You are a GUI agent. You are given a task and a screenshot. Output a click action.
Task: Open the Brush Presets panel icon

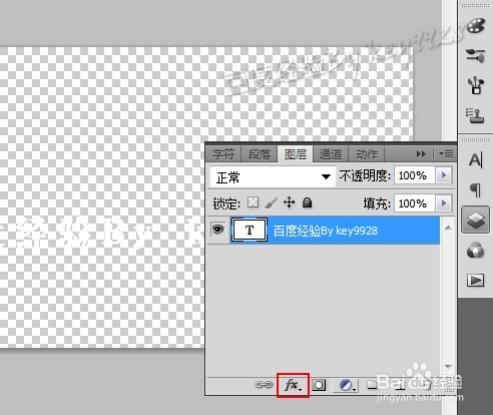[475, 55]
